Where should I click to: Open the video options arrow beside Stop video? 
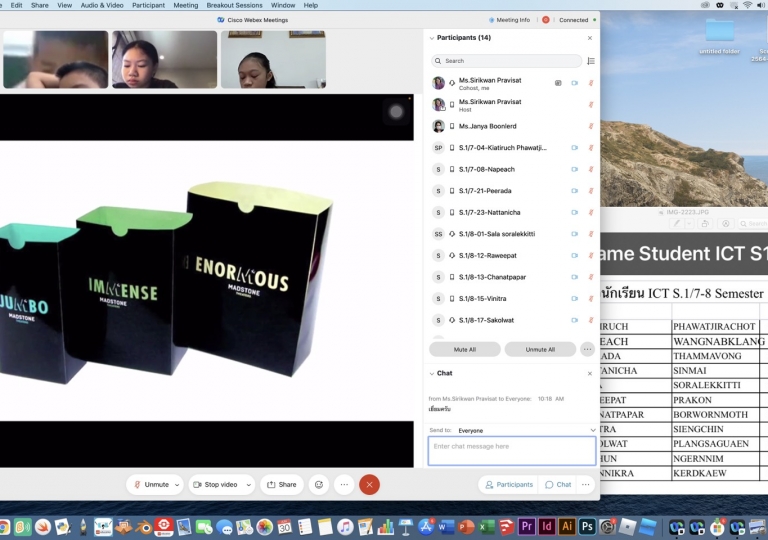point(249,485)
